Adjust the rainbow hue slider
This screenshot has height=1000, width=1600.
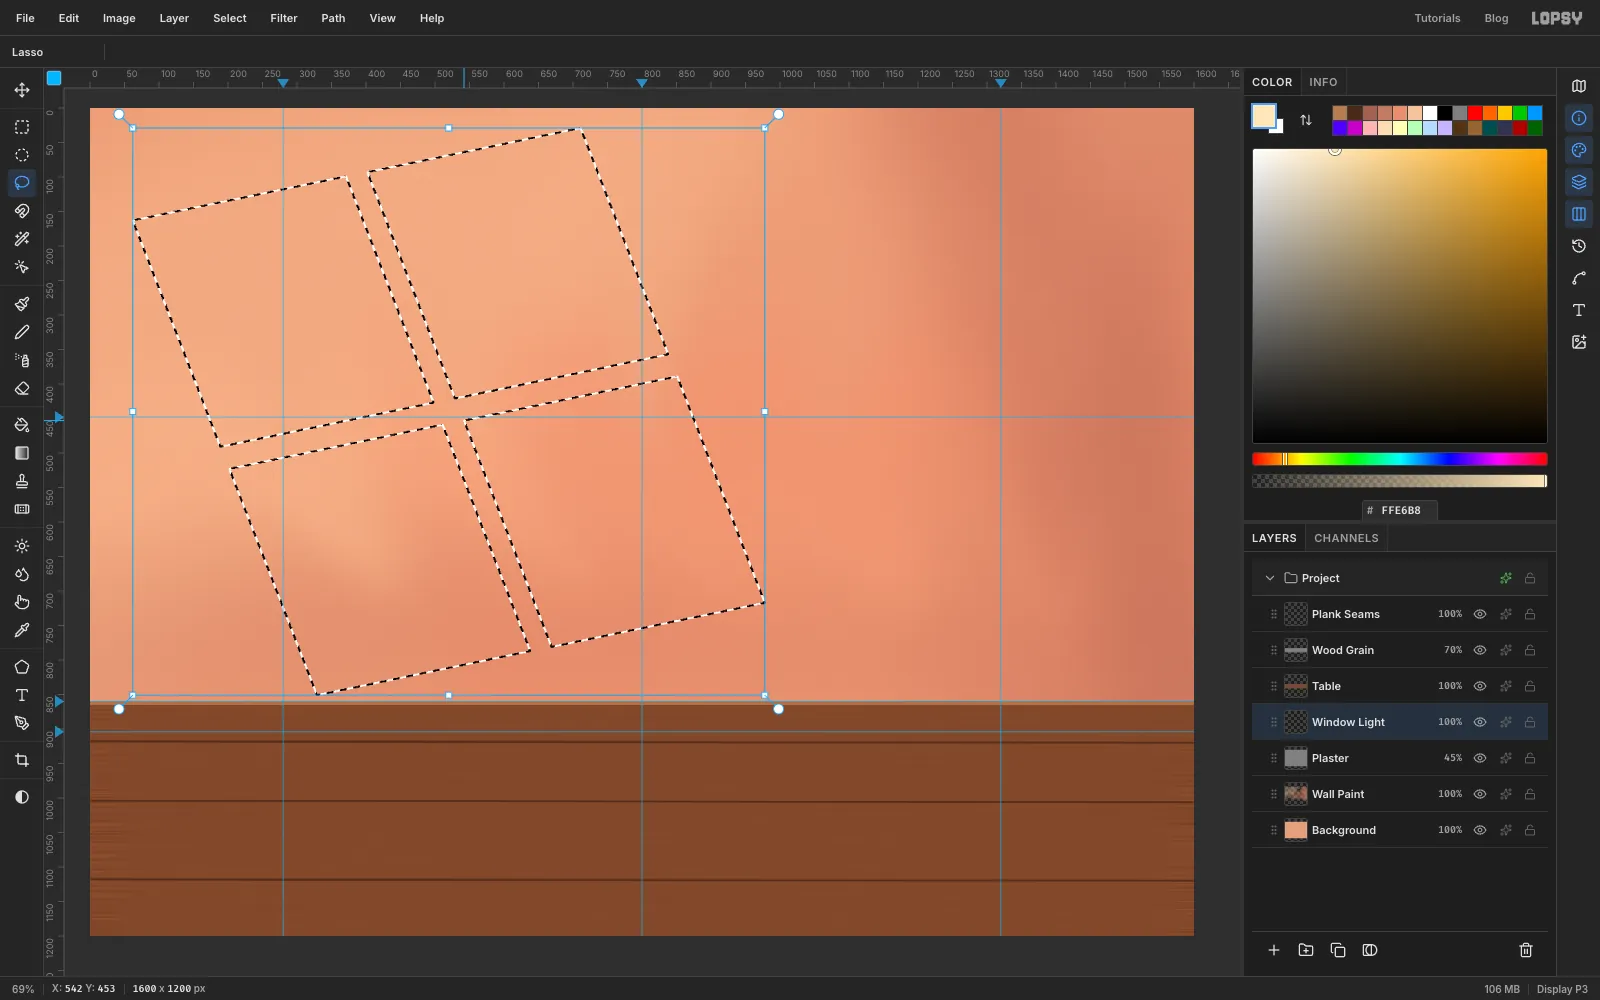(x=1400, y=459)
